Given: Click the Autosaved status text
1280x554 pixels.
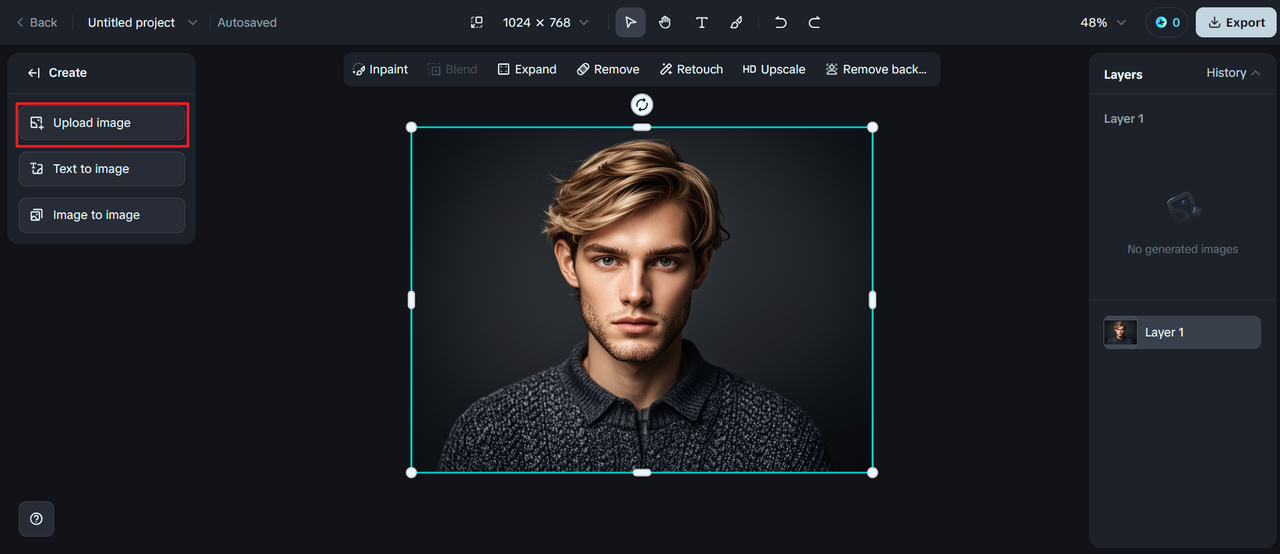Looking at the screenshot, I should [247, 22].
